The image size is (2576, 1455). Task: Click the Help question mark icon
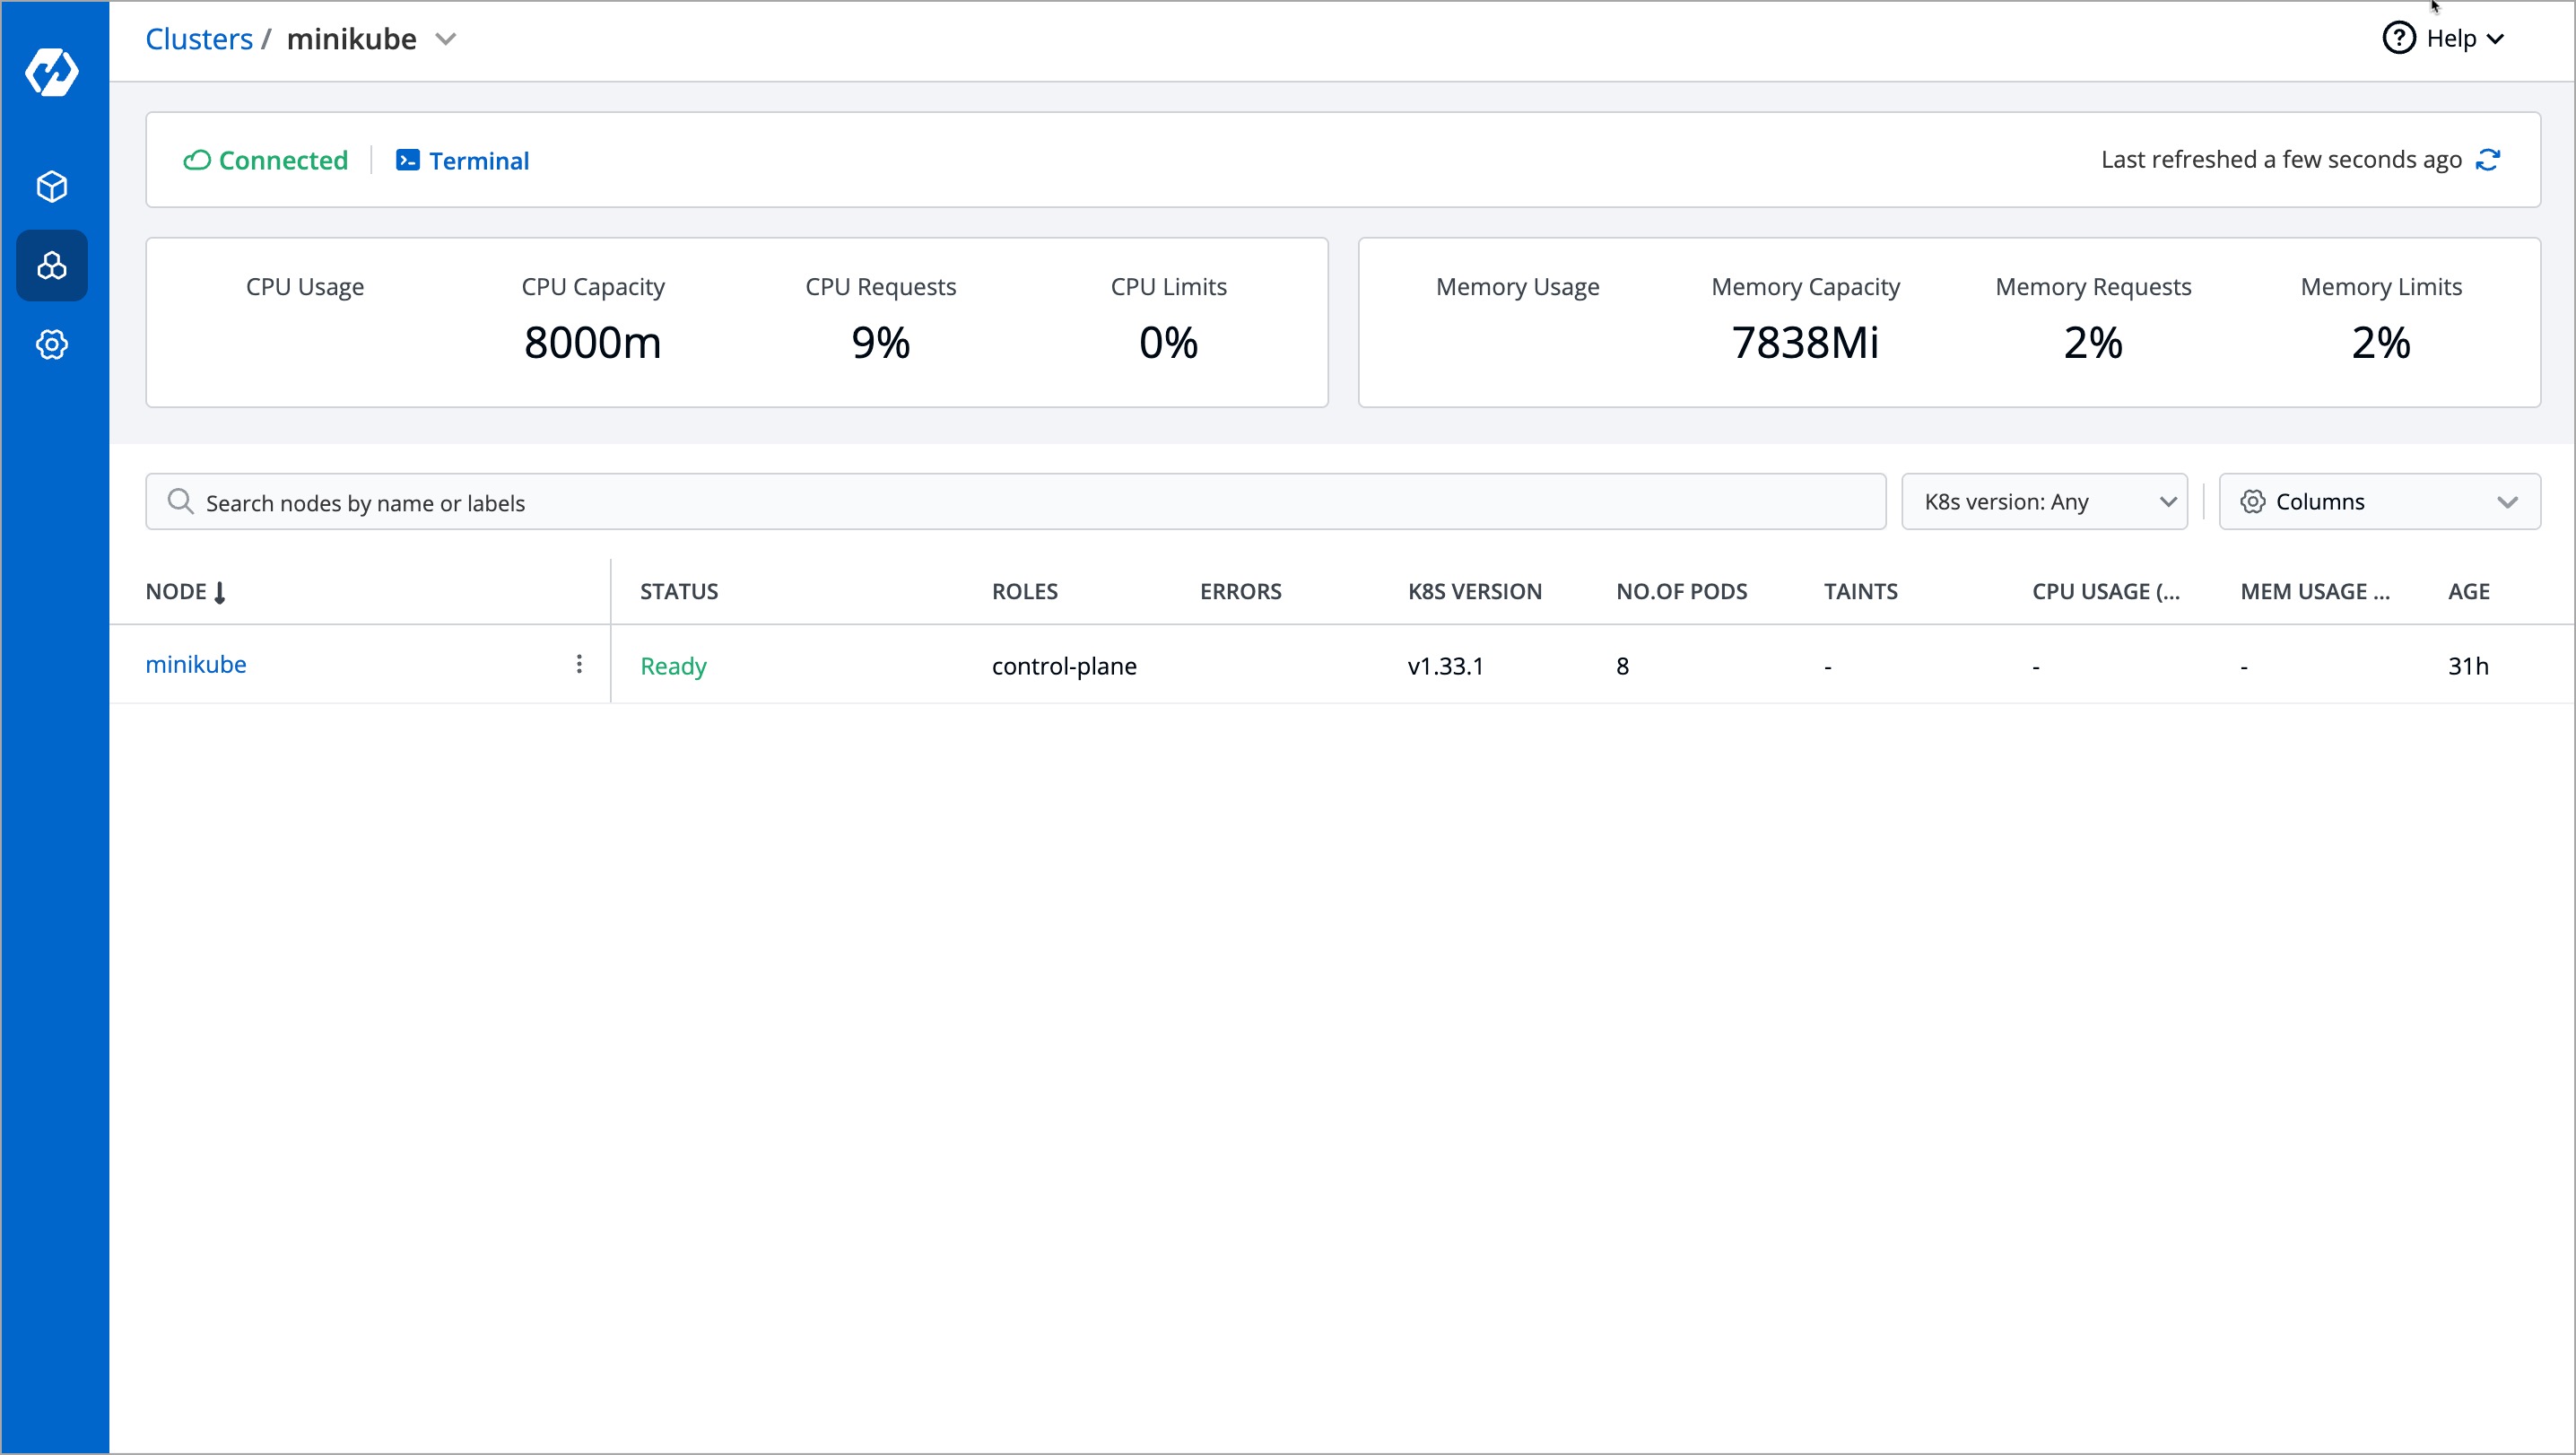[2398, 39]
